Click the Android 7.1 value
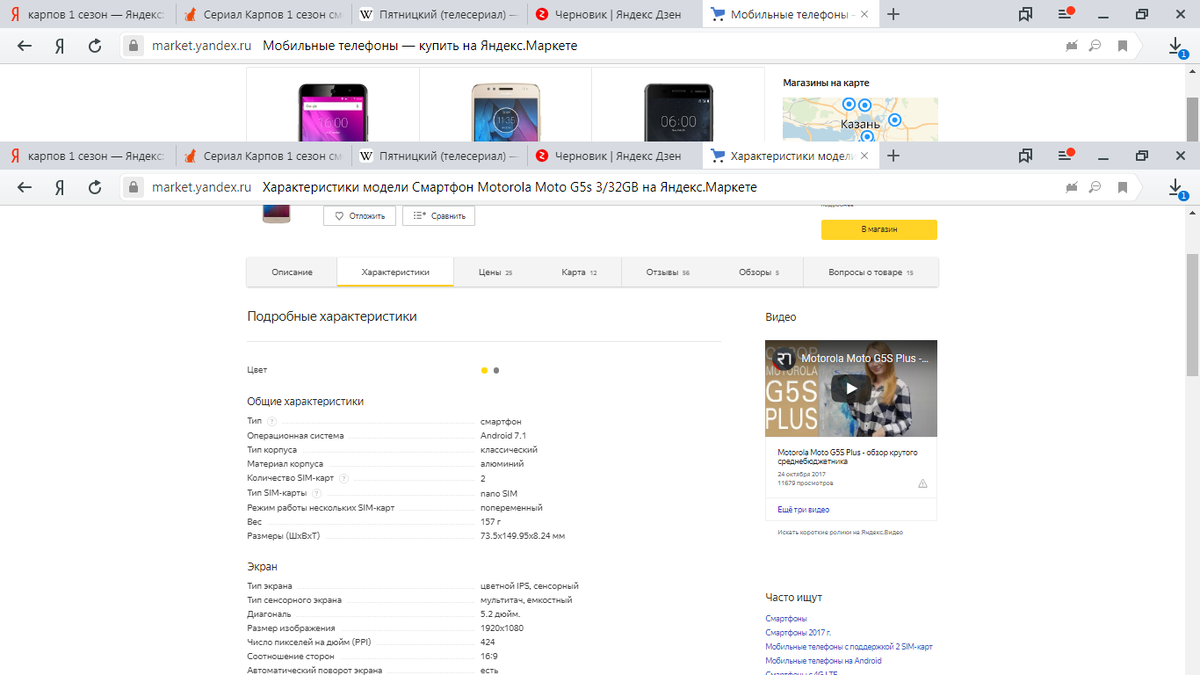 pos(503,436)
